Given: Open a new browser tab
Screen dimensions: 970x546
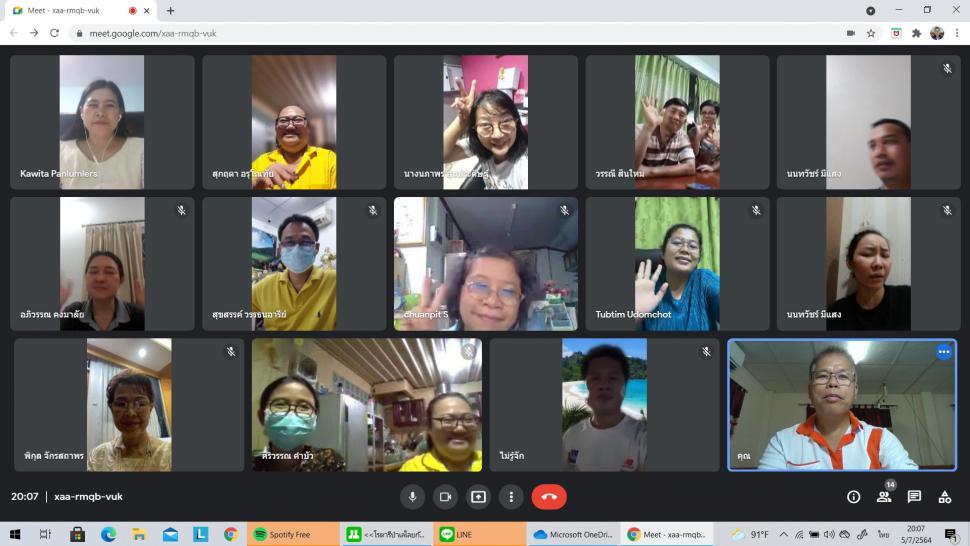Looking at the screenshot, I should click(x=170, y=11).
